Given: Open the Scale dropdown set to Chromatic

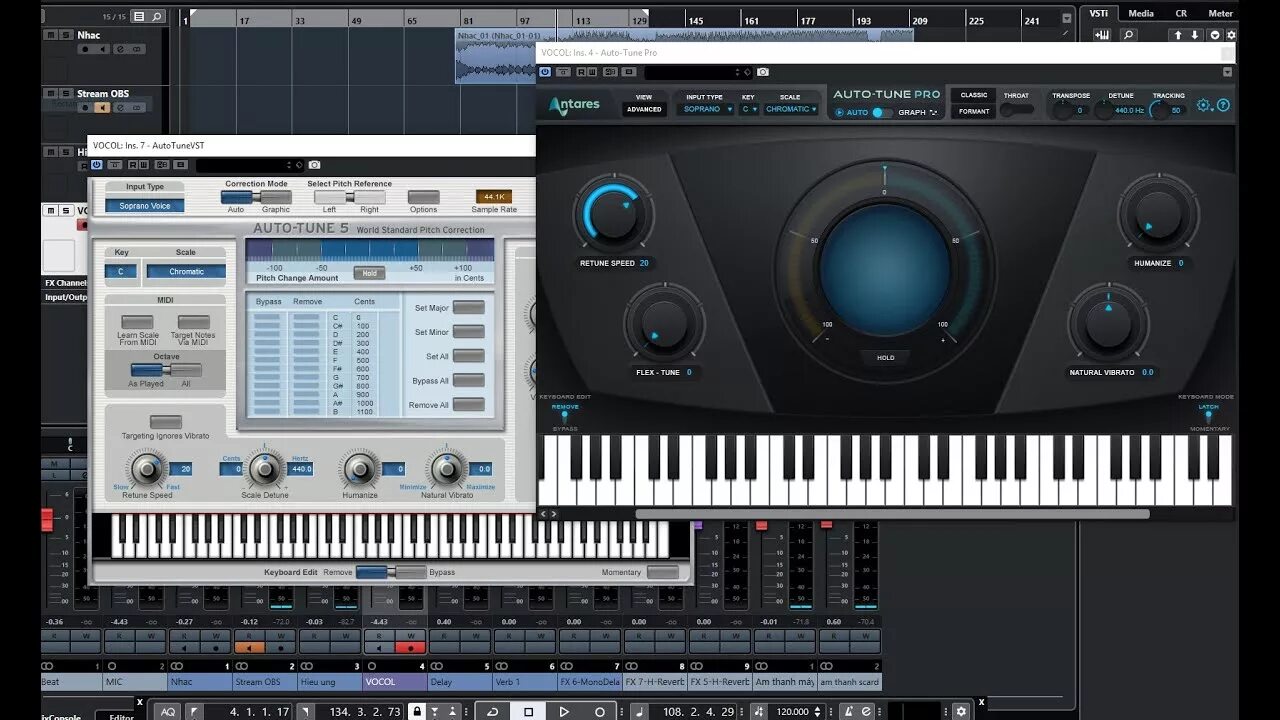Looking at the screenshot, I should (791, 109).
